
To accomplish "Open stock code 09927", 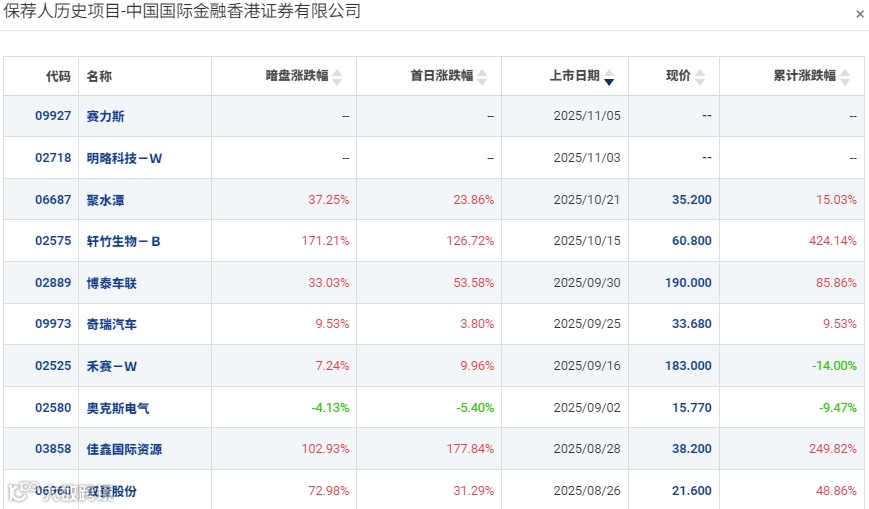I will (x=53, y=116).
